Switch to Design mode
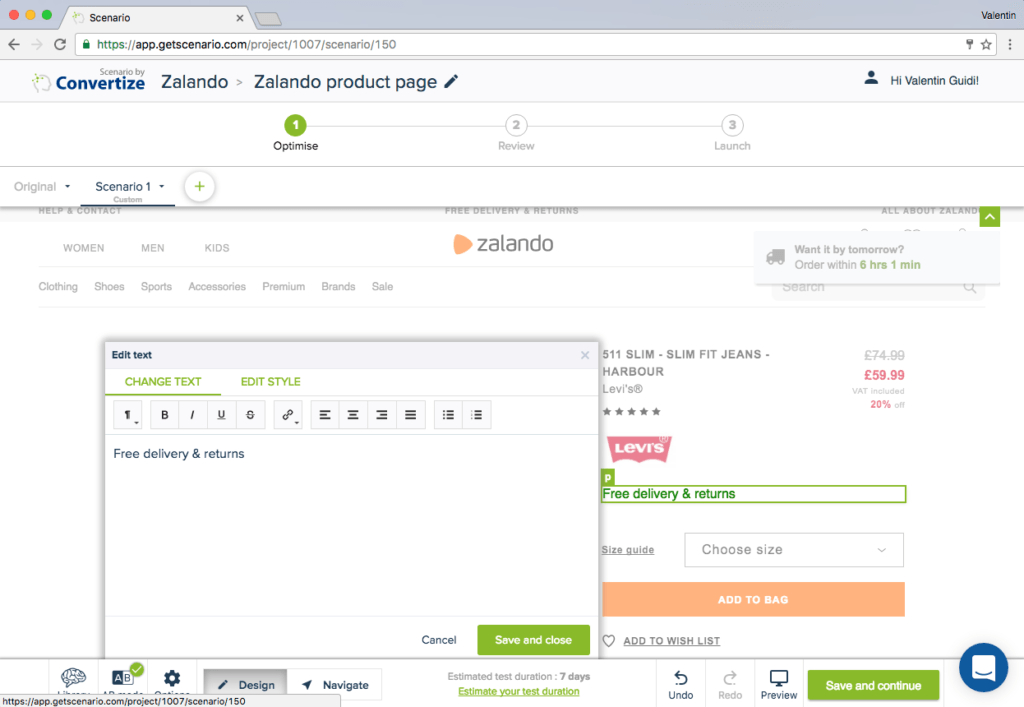This screenshot has width=1024, height=707. coord(246,685)
